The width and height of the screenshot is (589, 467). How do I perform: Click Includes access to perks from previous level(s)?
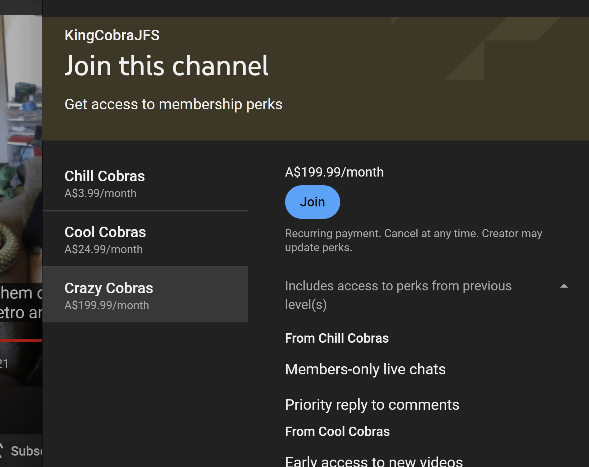(x=398, y=295)
